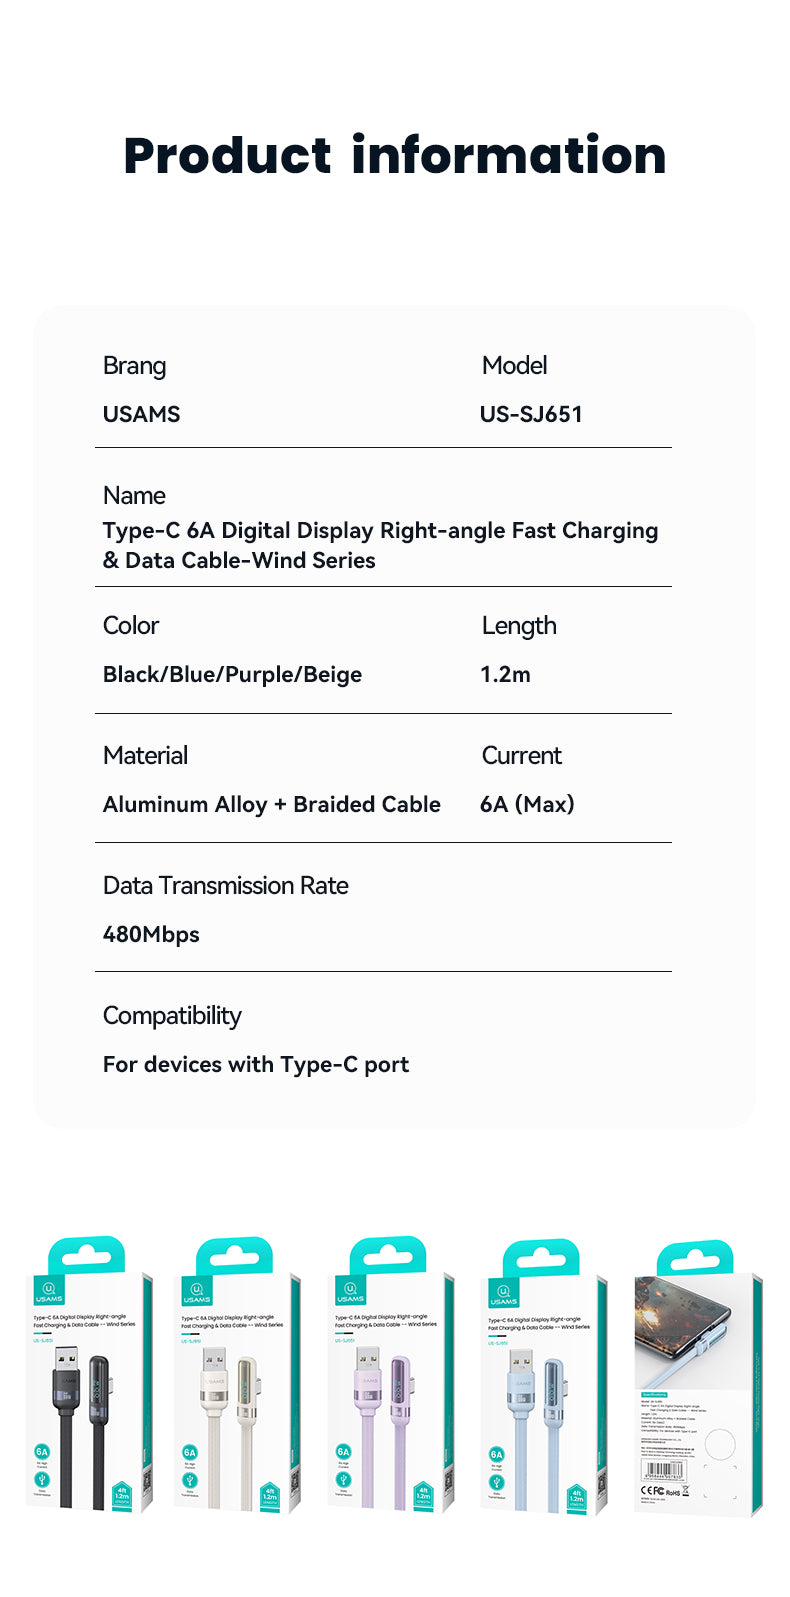This screenshot has height=1597, width=790.
Task: Click the USAMS brand name value
Action: point(142,414)
